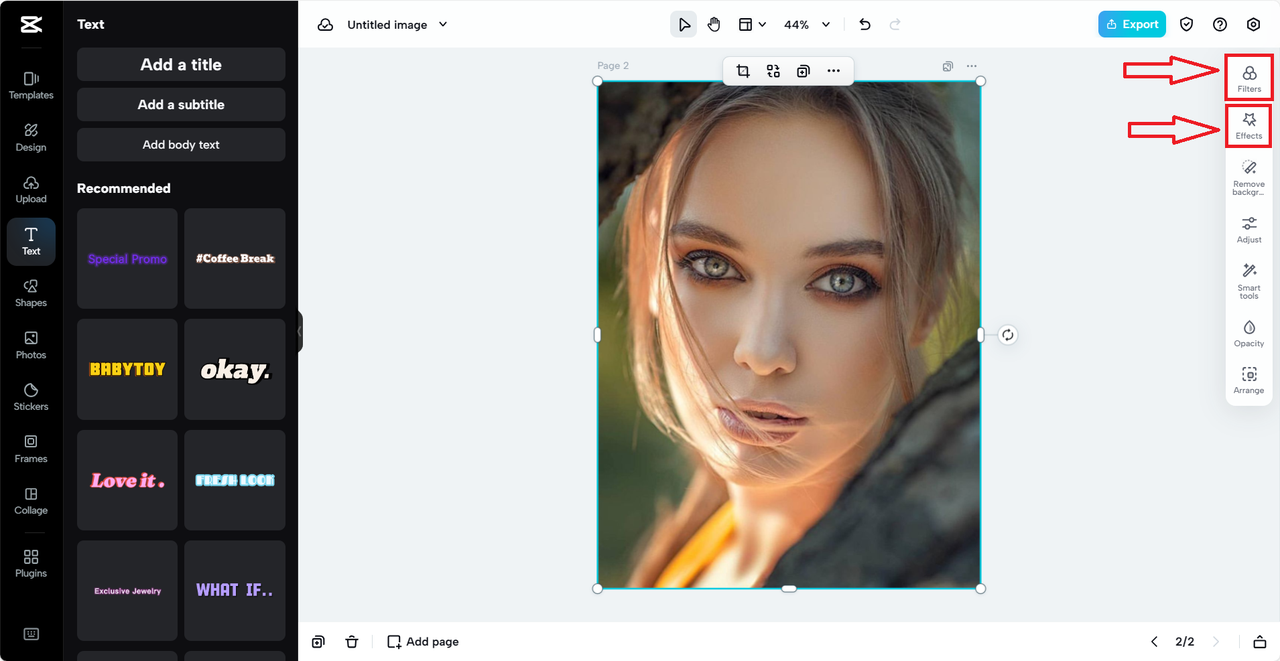Click the 2/2 page indicator
1280x661 pixels.
pos(1185,642)
